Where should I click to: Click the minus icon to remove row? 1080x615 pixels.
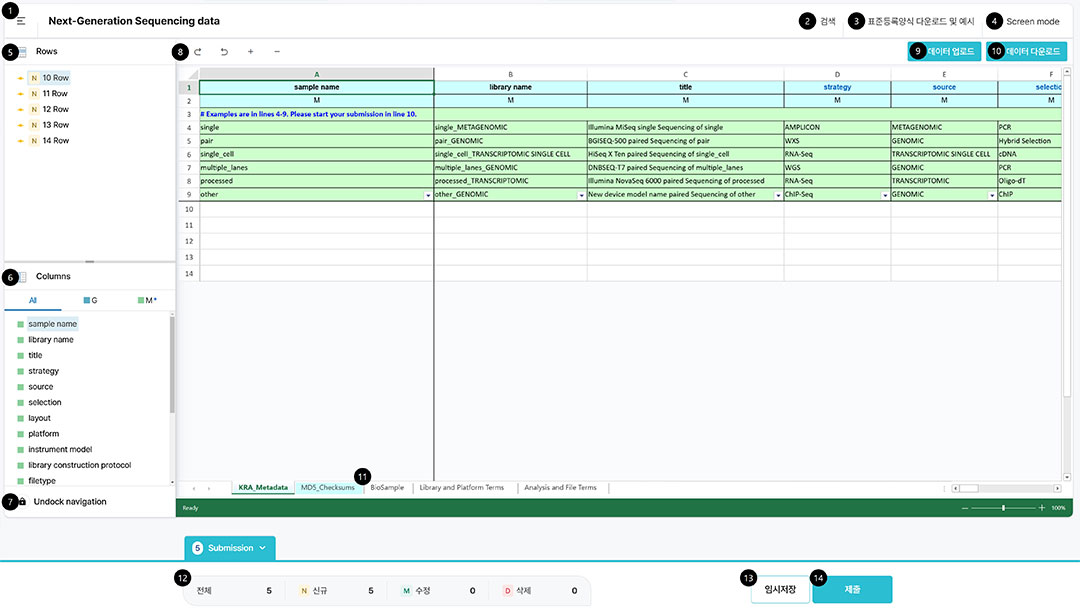(x=277, y=51)
